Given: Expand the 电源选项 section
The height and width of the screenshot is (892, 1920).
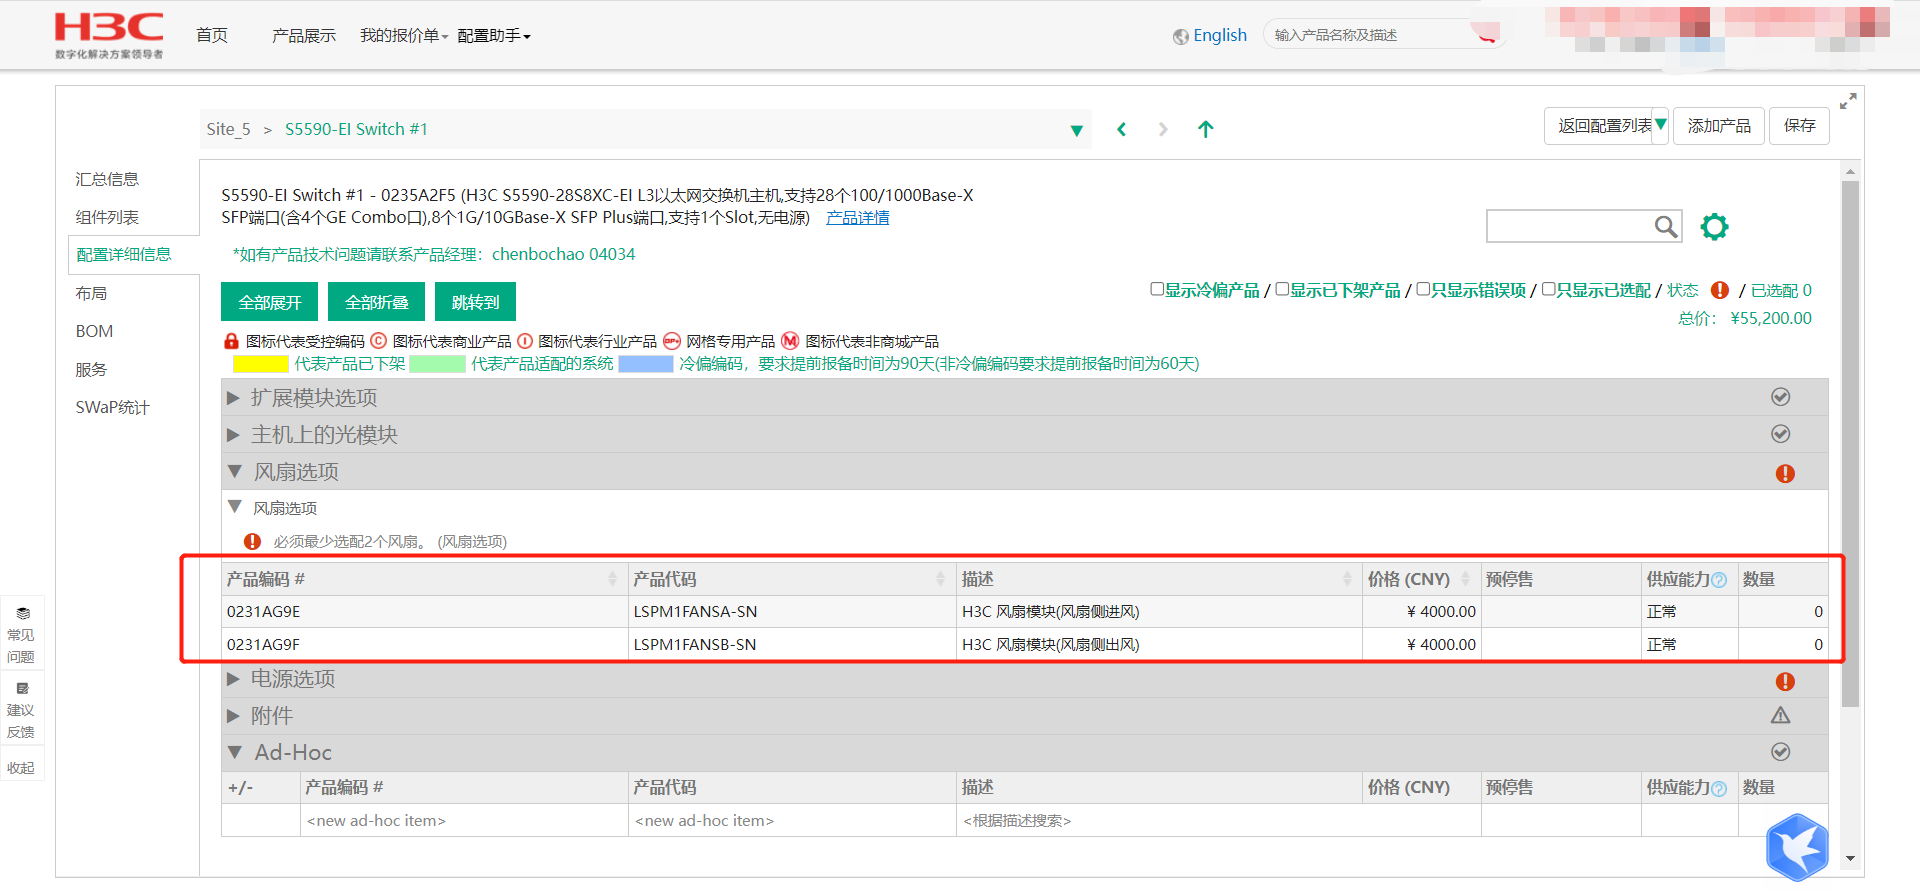Looking at the screenshot, I should point(233,679).
